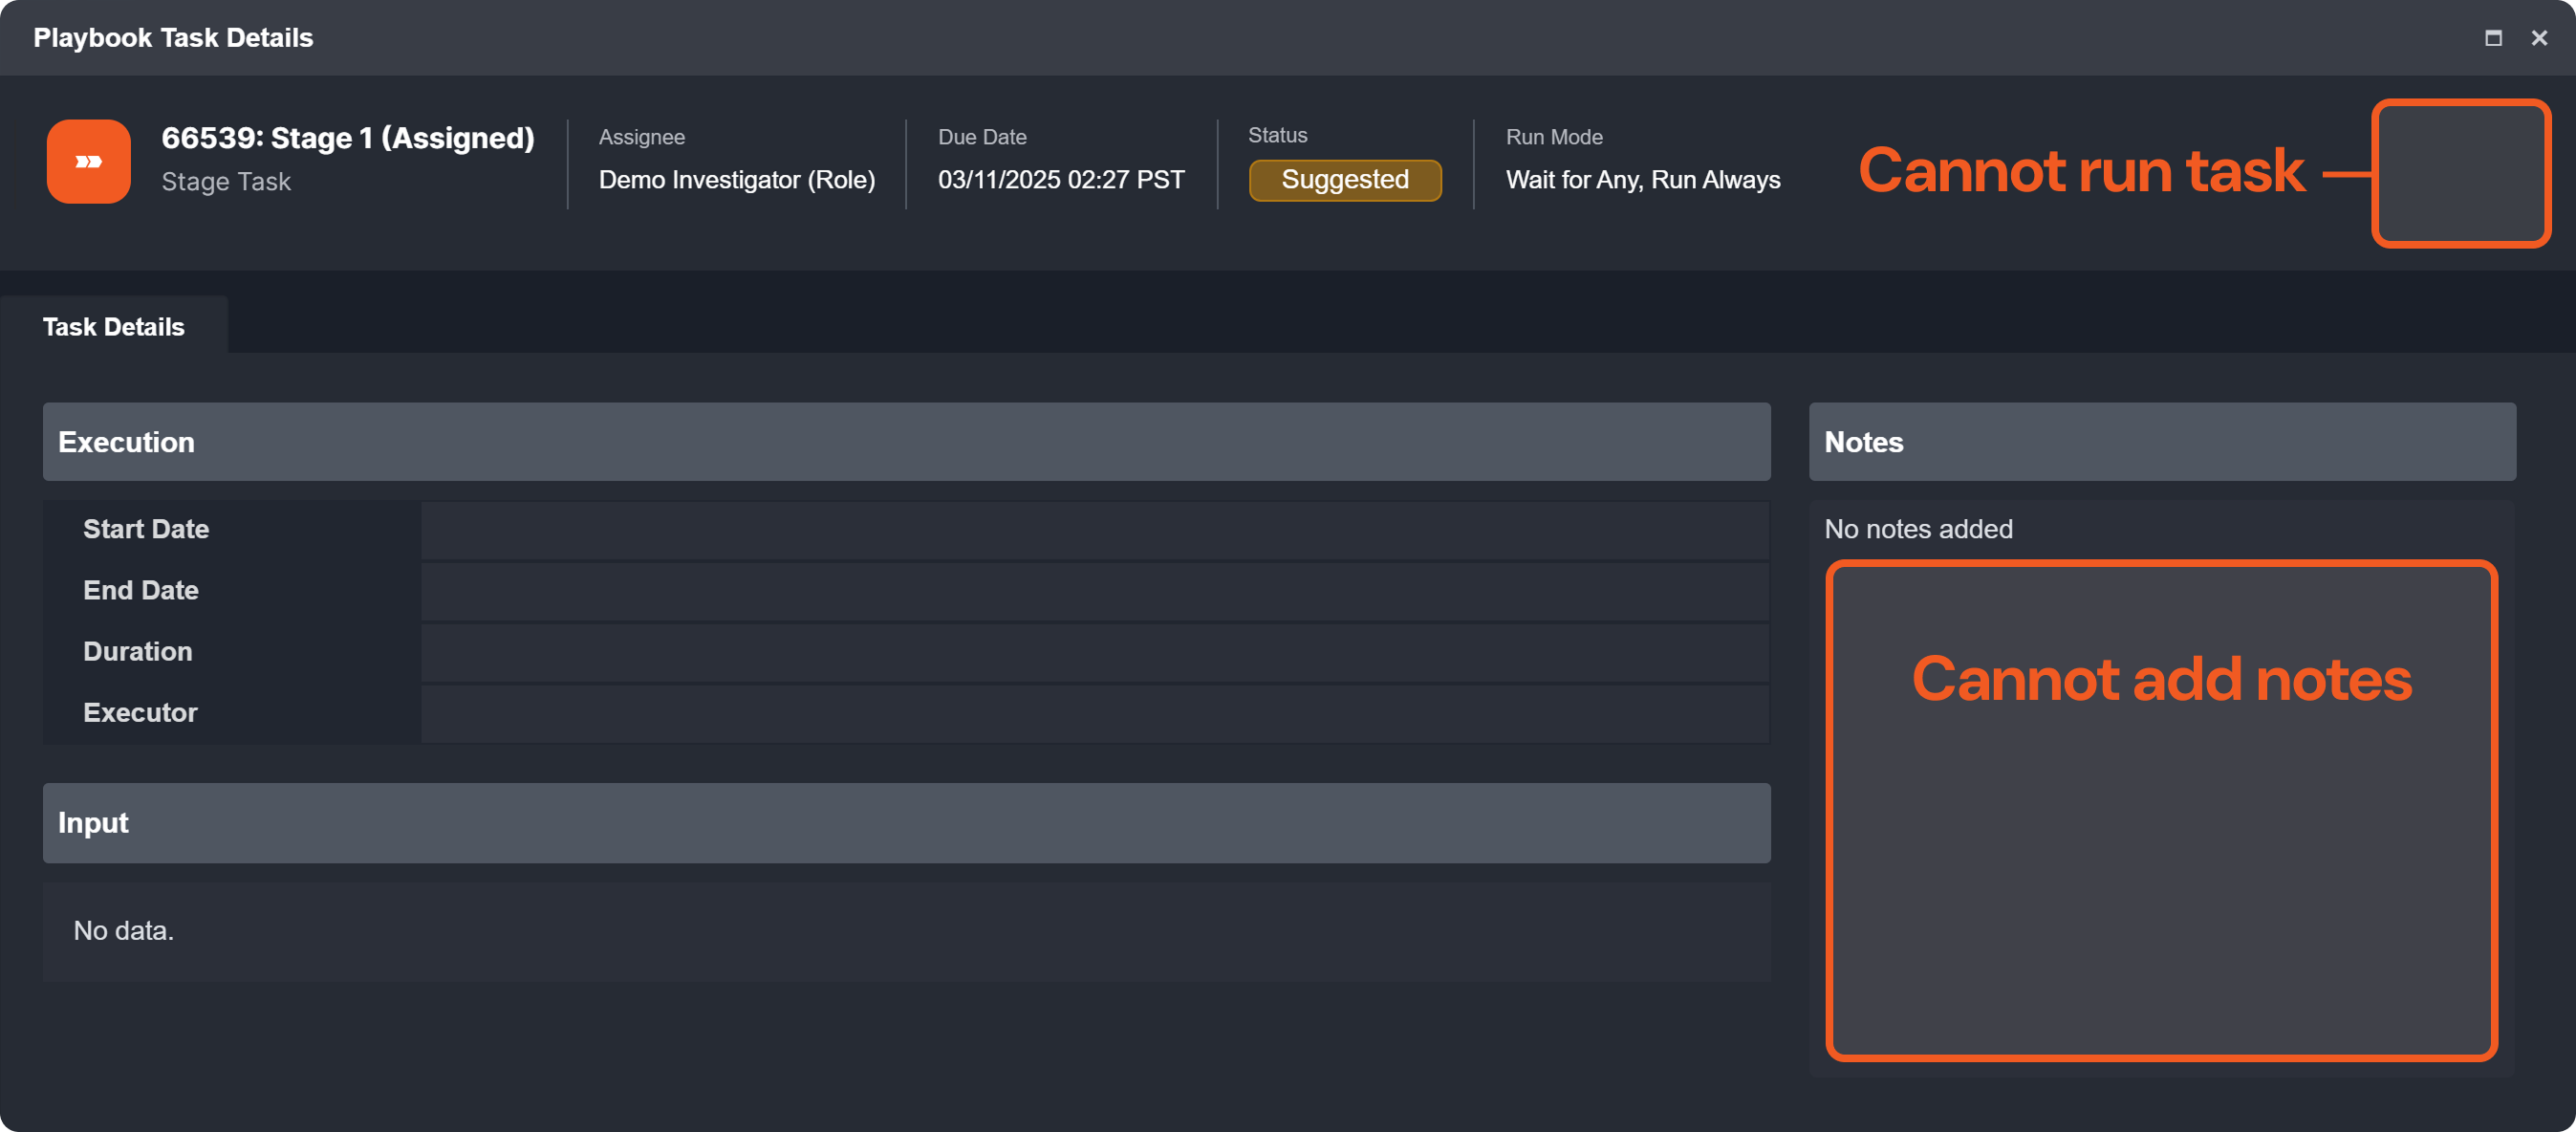Select the Demo Investigator (Role) assignee
The height and width of the screenshot is (1132, 2576).
pos(736,180)
